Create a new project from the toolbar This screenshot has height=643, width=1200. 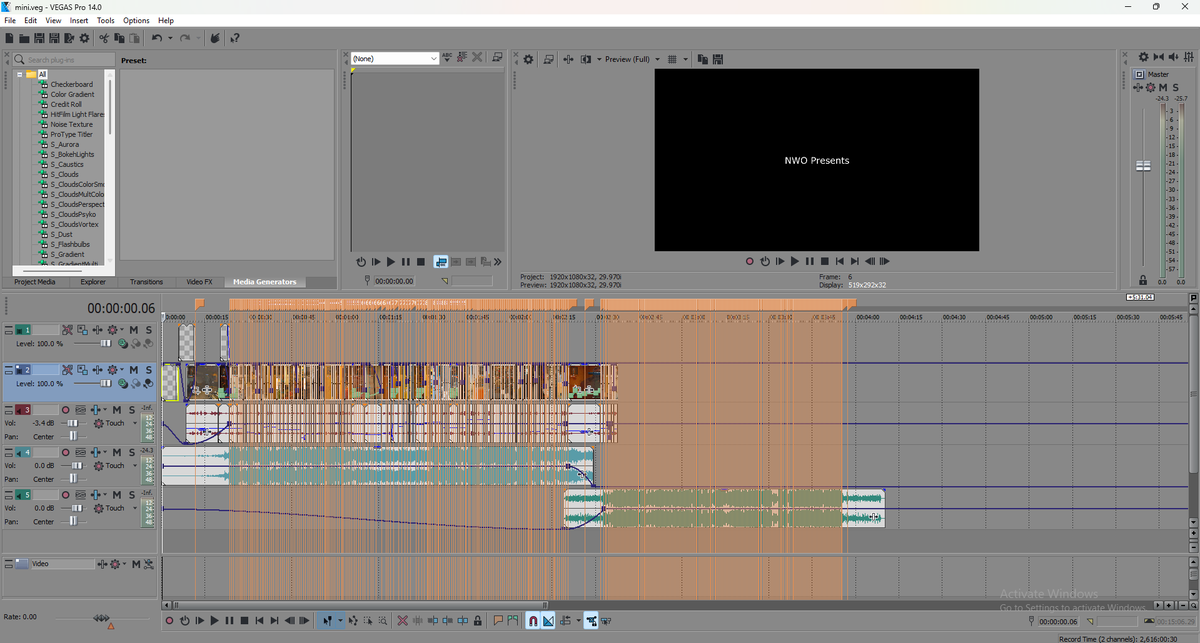[x=9, y=38]
